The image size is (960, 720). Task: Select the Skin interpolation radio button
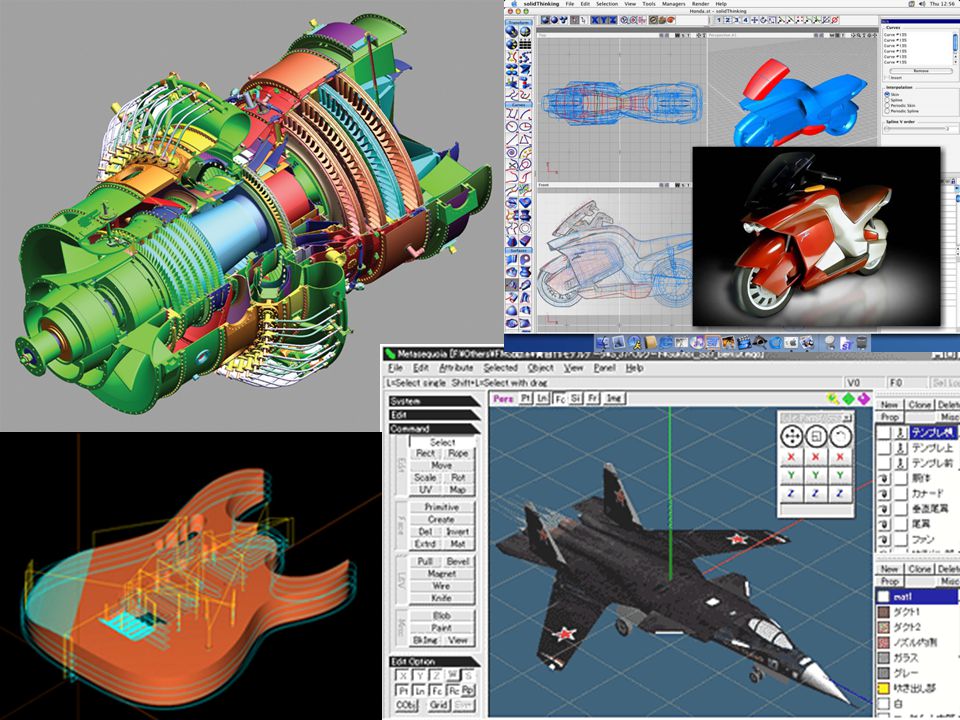pos(887,94)
